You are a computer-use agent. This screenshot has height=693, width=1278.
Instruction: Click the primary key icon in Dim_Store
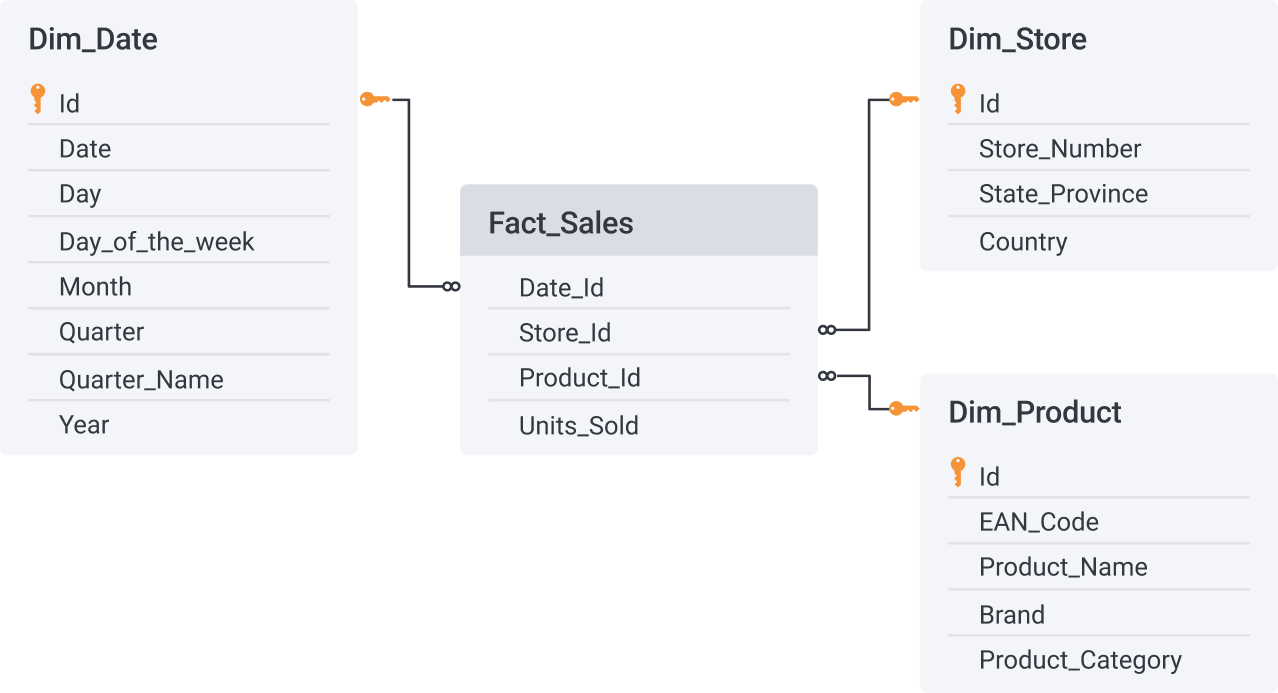[958, 99]
